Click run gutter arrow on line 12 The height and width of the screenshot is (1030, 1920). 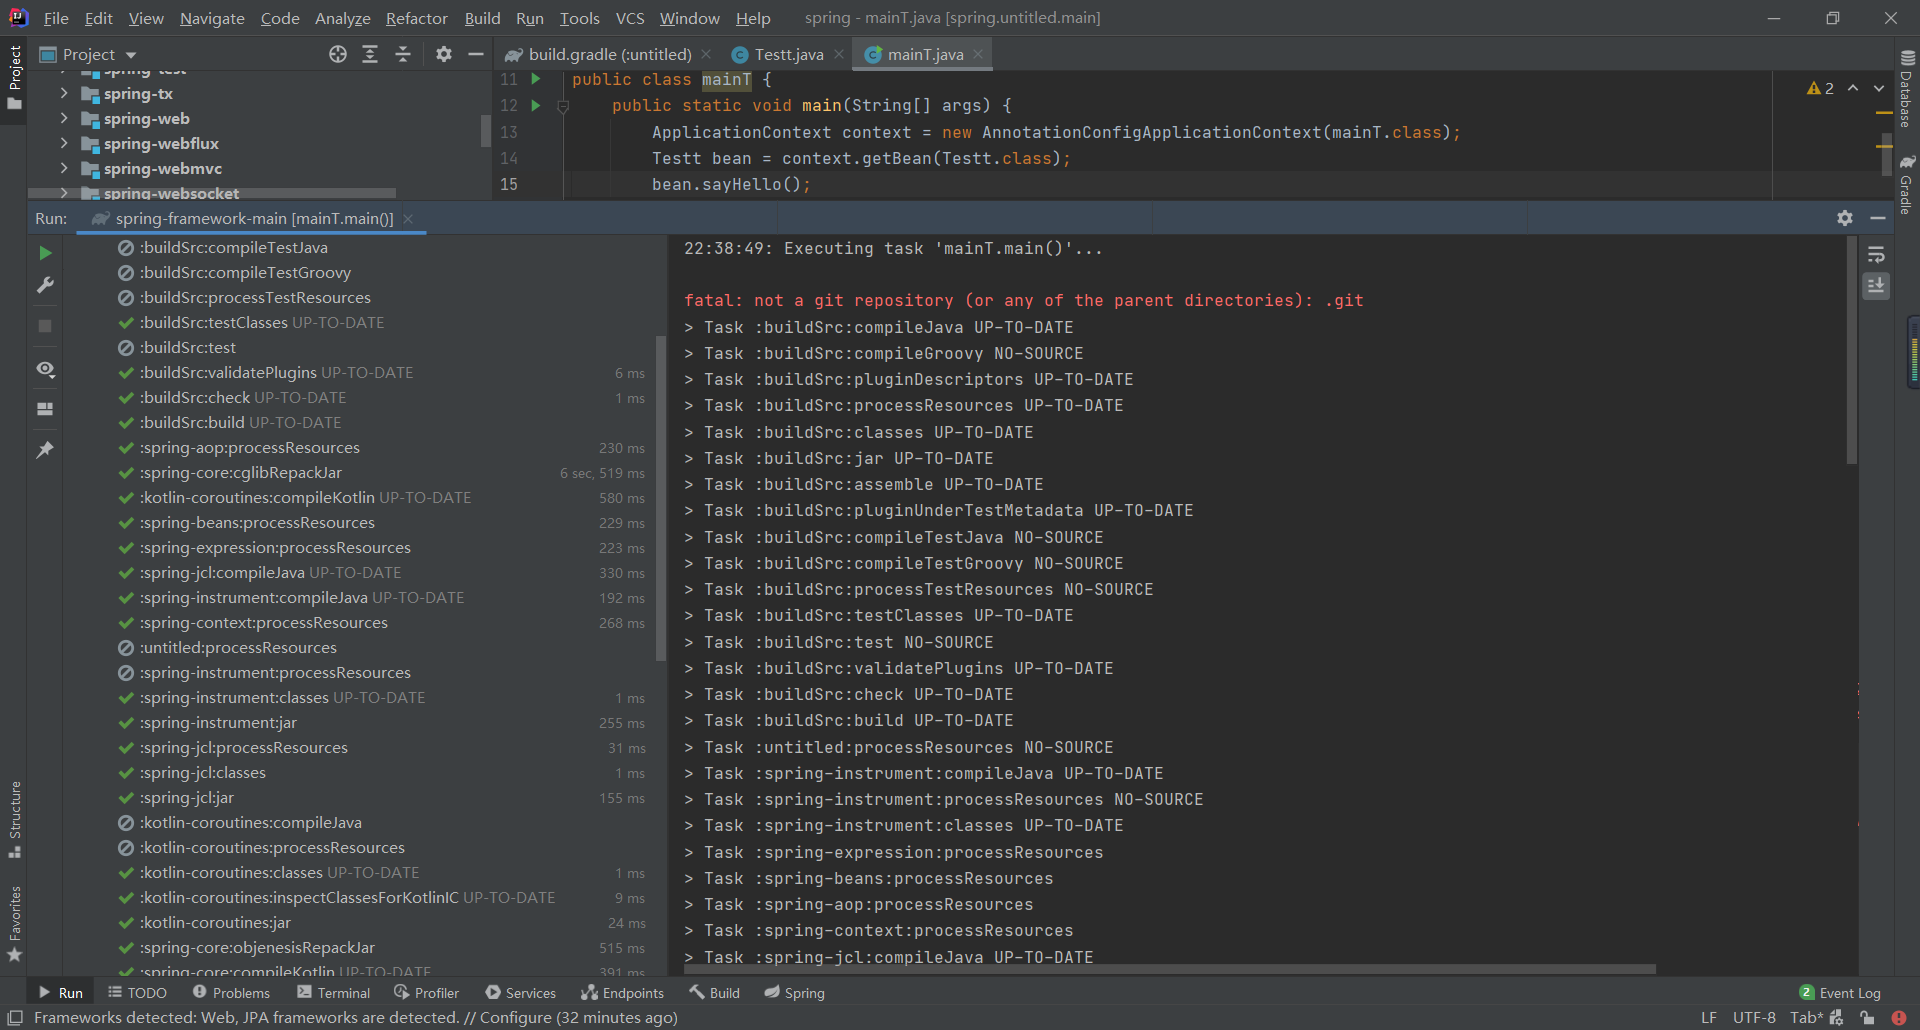(x=536, y=105)
